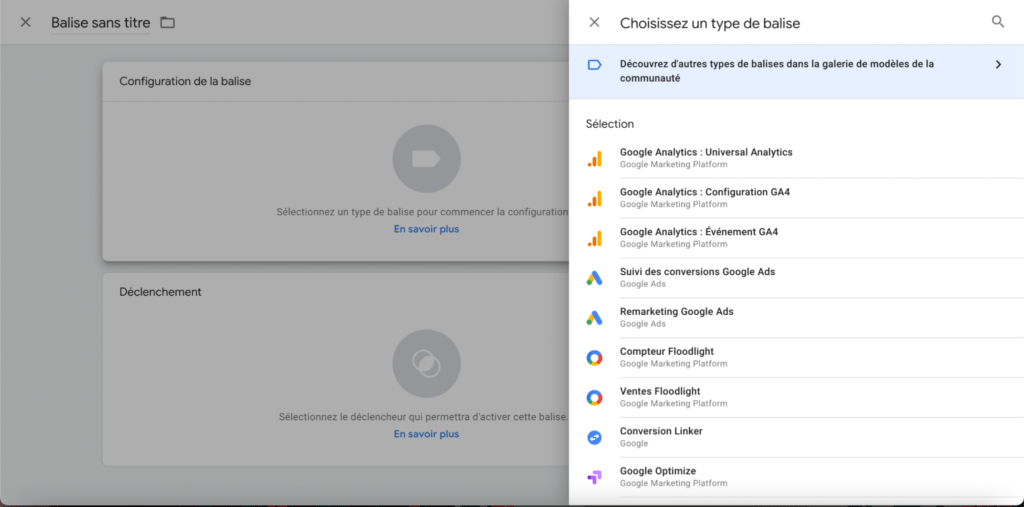Click the Universal Analytics bar-chart icon
Viewport: 1024px width, 507px height.
pyautogui.click(x=594, y=158)
